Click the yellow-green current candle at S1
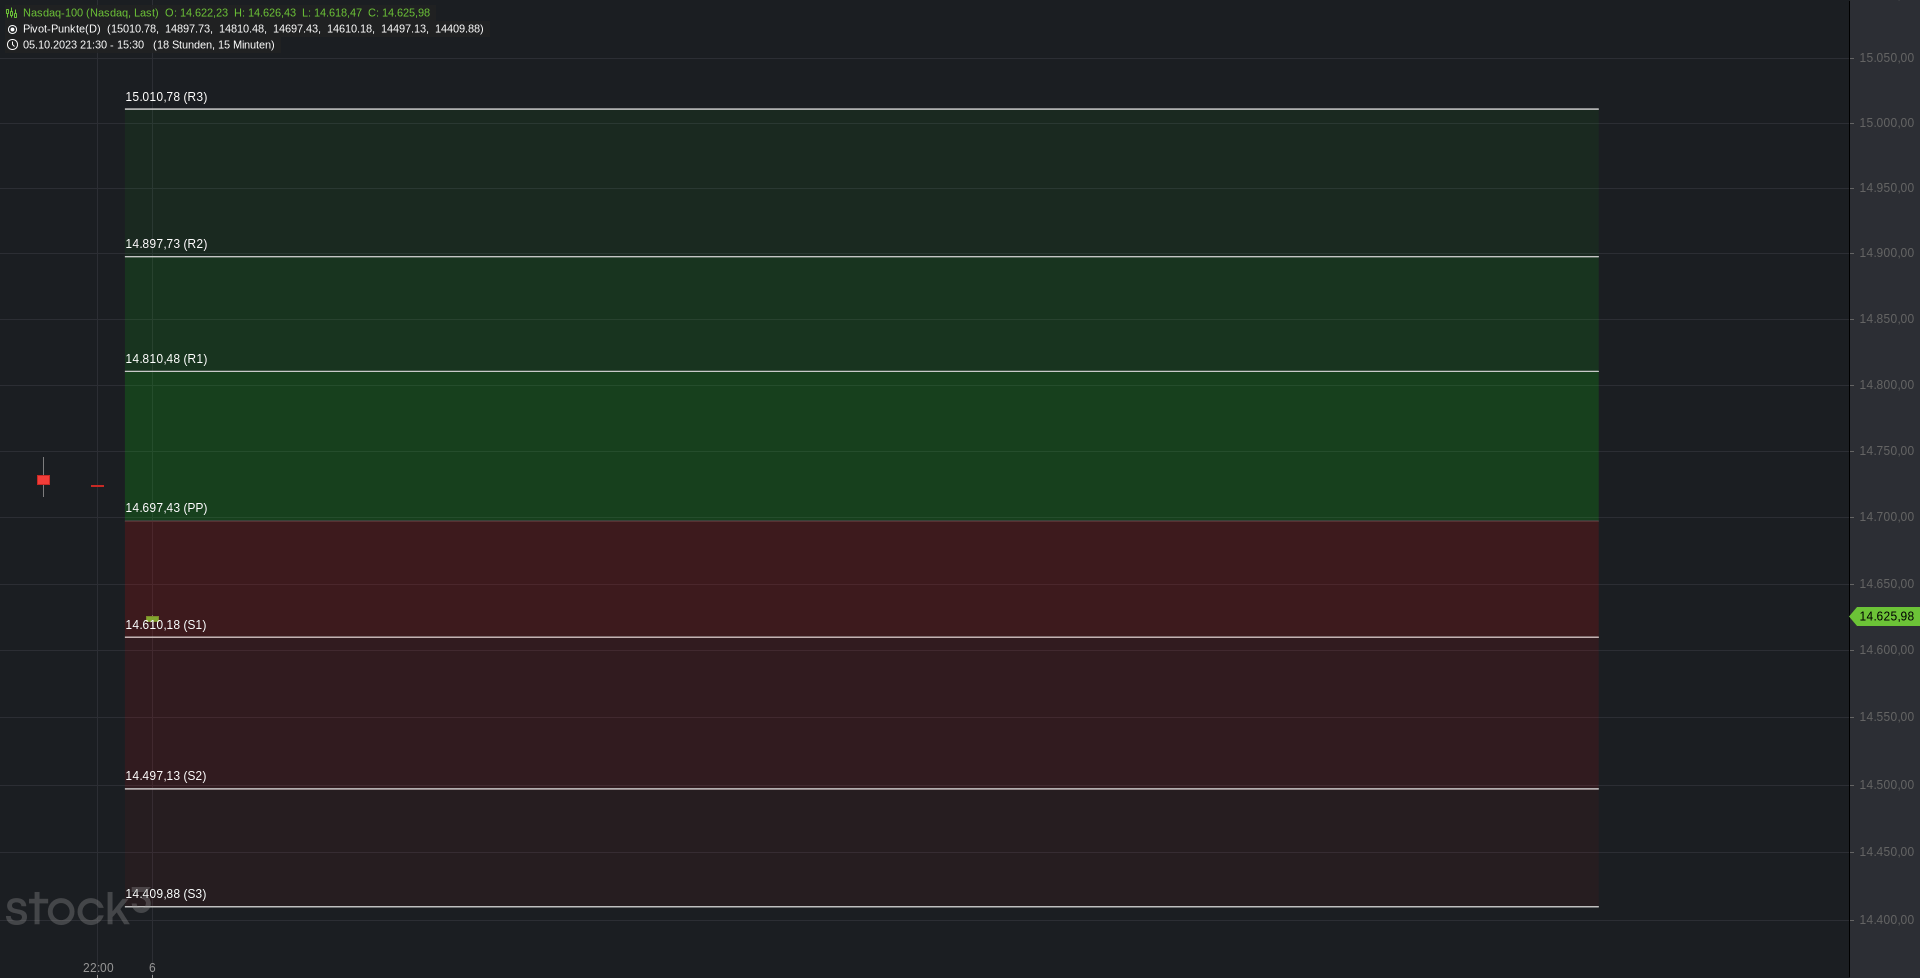Screen dimensions: 1920x978 click(152, 619)
